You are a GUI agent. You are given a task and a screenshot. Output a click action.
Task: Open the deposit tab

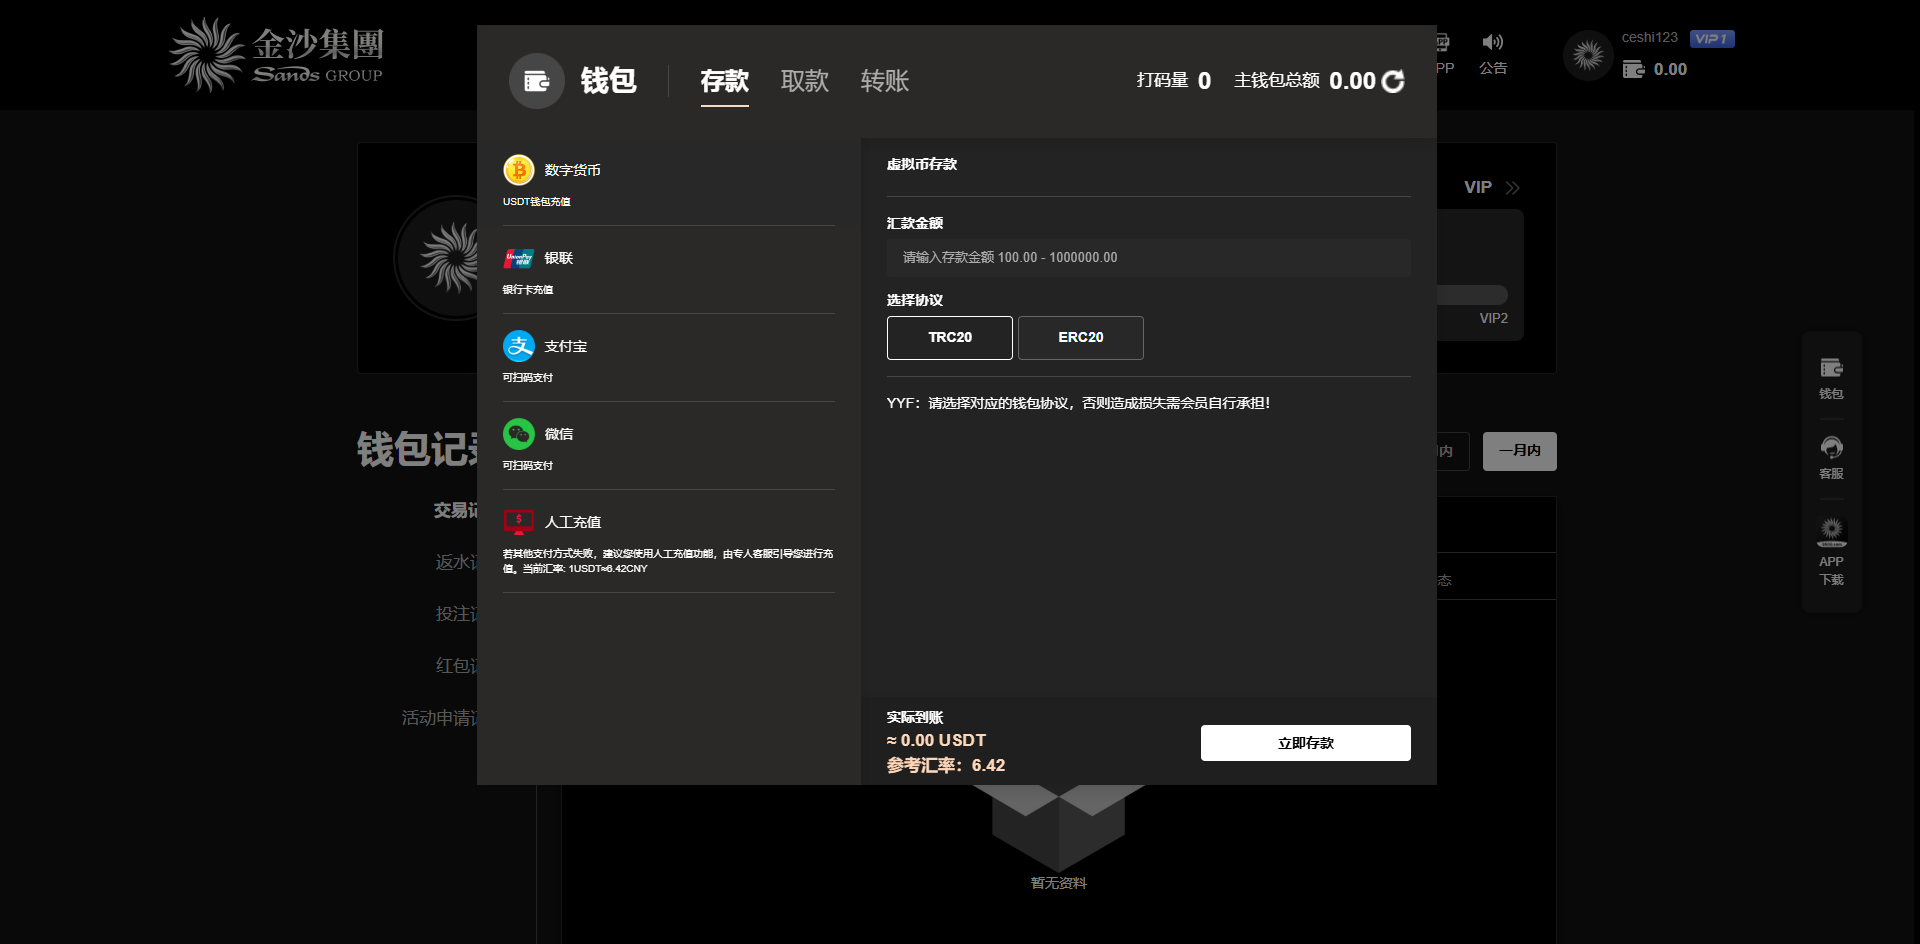pyautogui.click(x=724, y=81)
